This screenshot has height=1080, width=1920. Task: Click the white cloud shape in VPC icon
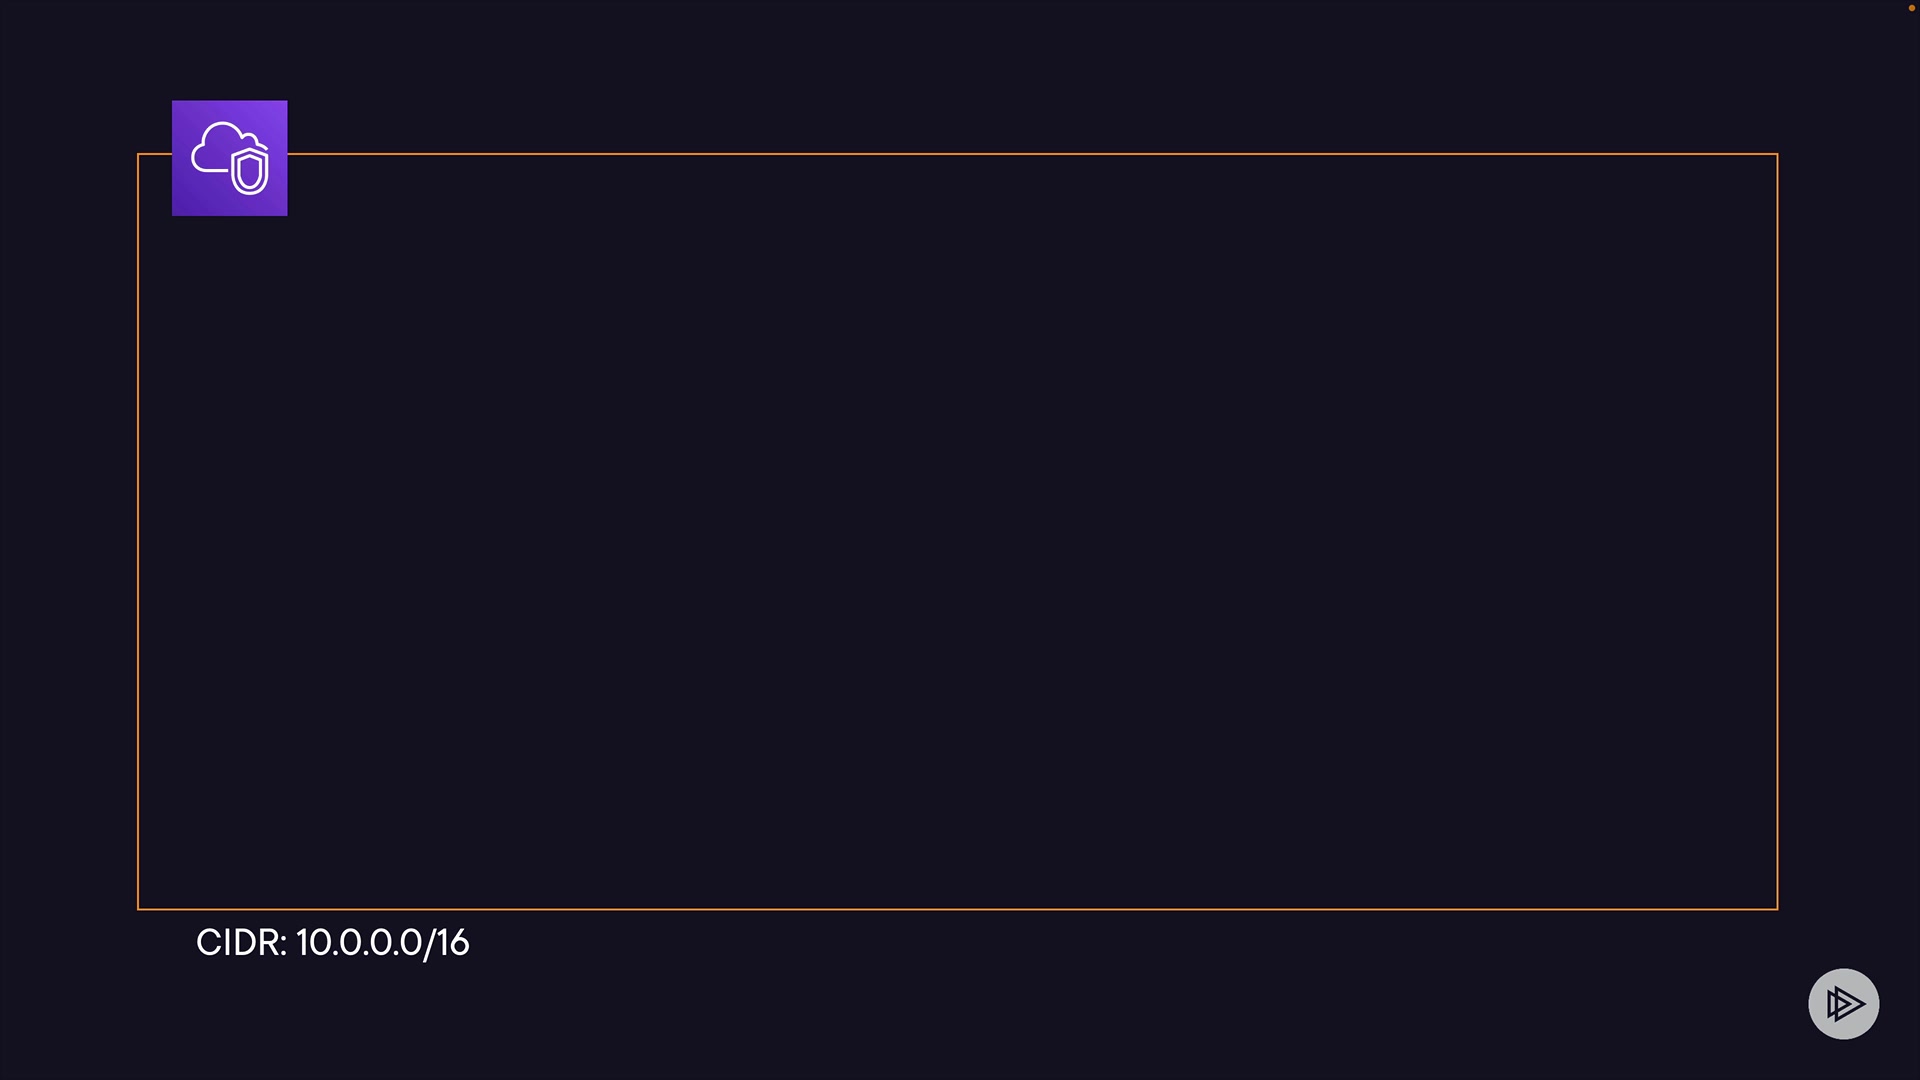(214, 148)
